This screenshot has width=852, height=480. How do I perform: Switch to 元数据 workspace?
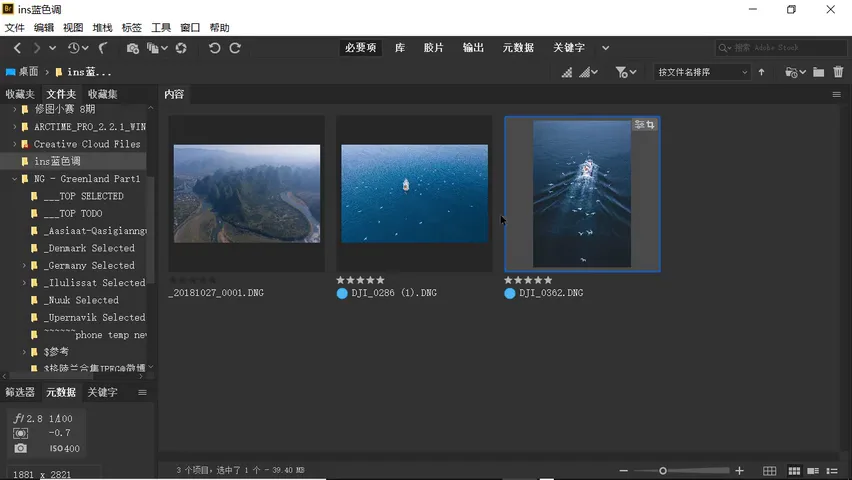[518, 48]
